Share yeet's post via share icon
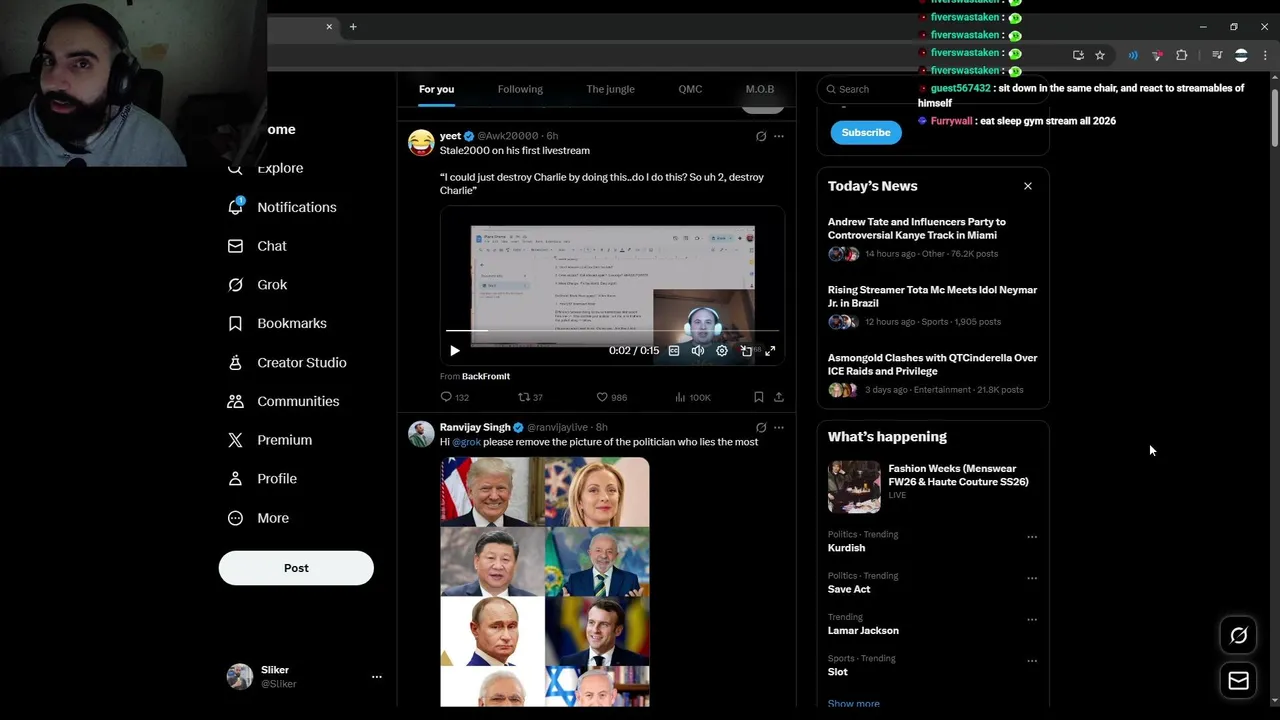The image size is (1280, 720). (778, 397)
